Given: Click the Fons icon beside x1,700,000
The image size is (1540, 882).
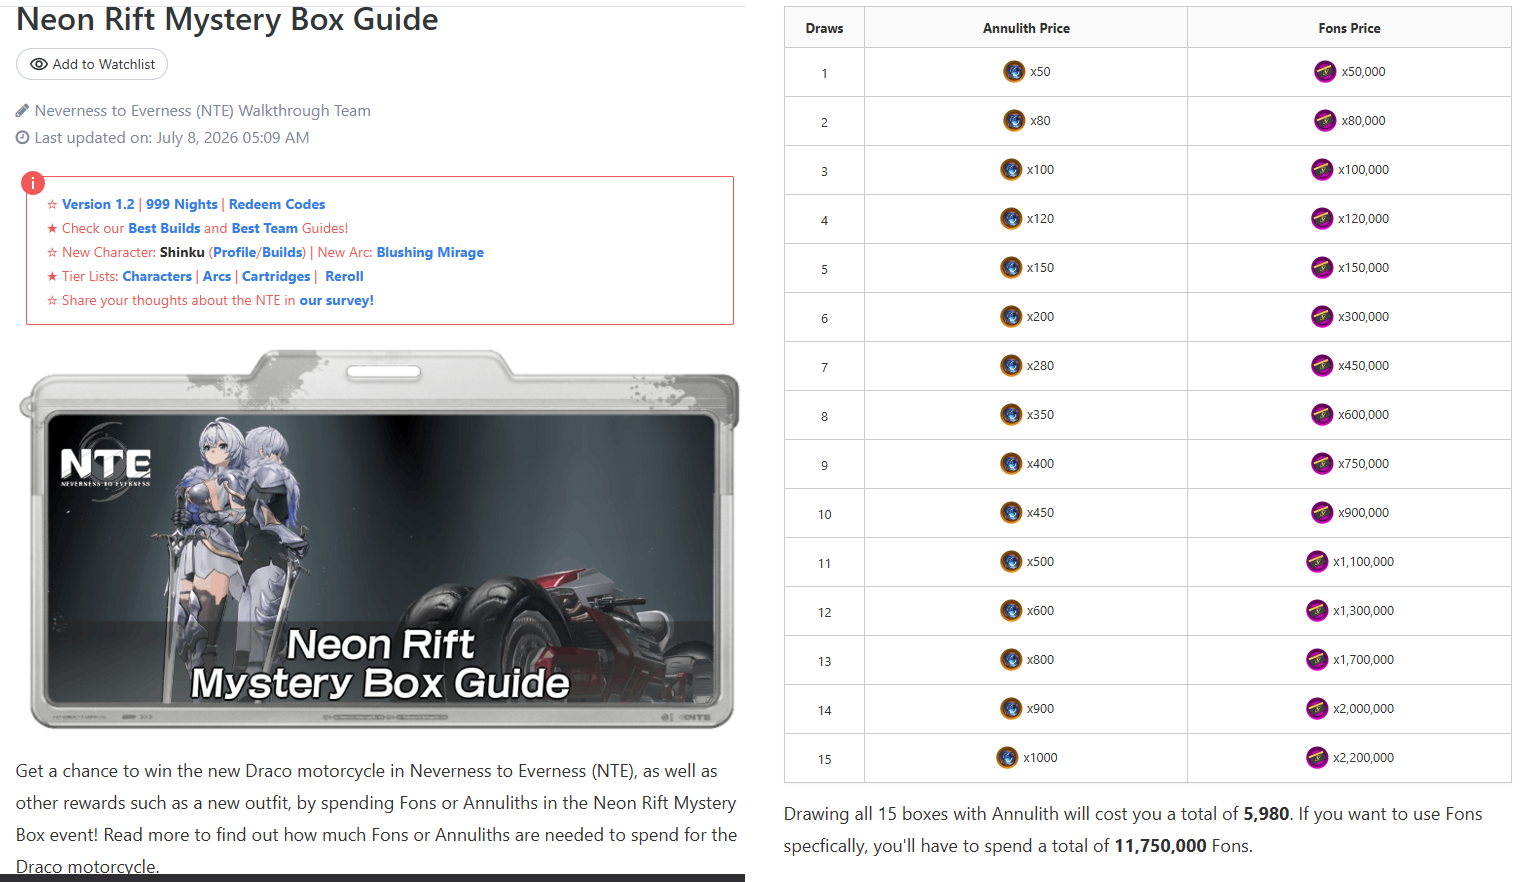Looking at the screenshot, I should point(1317,659).
